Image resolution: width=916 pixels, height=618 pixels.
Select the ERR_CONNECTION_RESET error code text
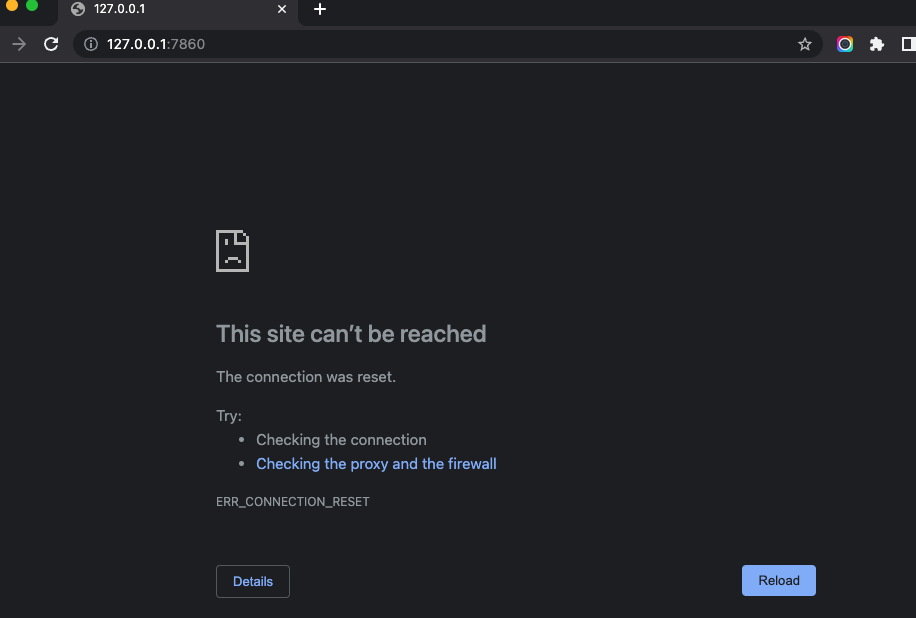[292, 501]
